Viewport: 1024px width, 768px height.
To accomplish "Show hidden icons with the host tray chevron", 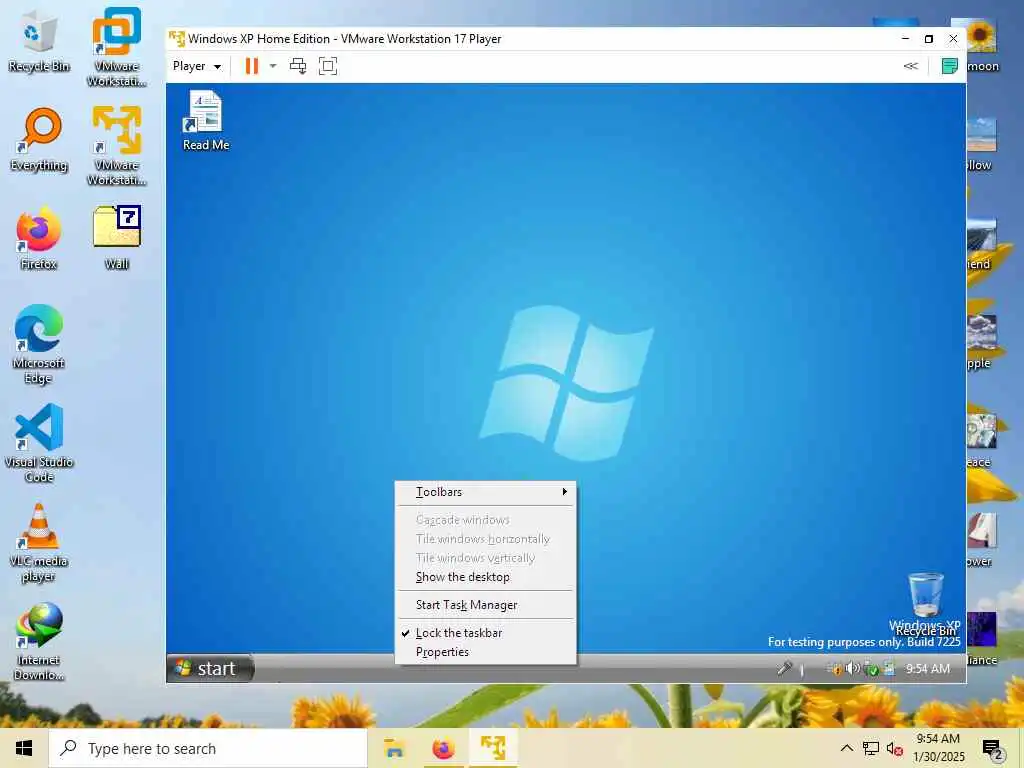I will 846,748.
